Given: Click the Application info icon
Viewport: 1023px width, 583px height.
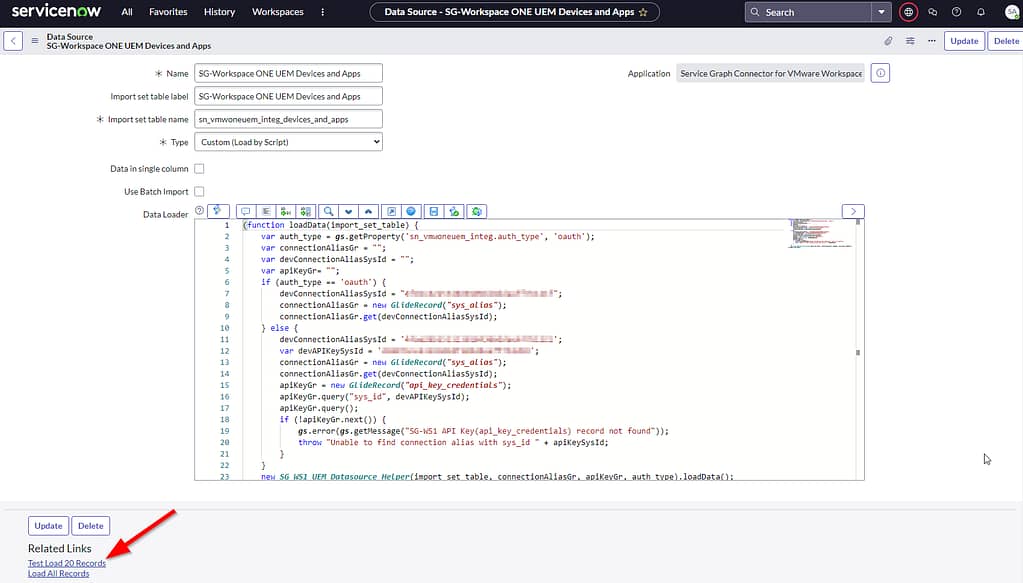Looking at the screenshot, I should [x=880, y=73].
